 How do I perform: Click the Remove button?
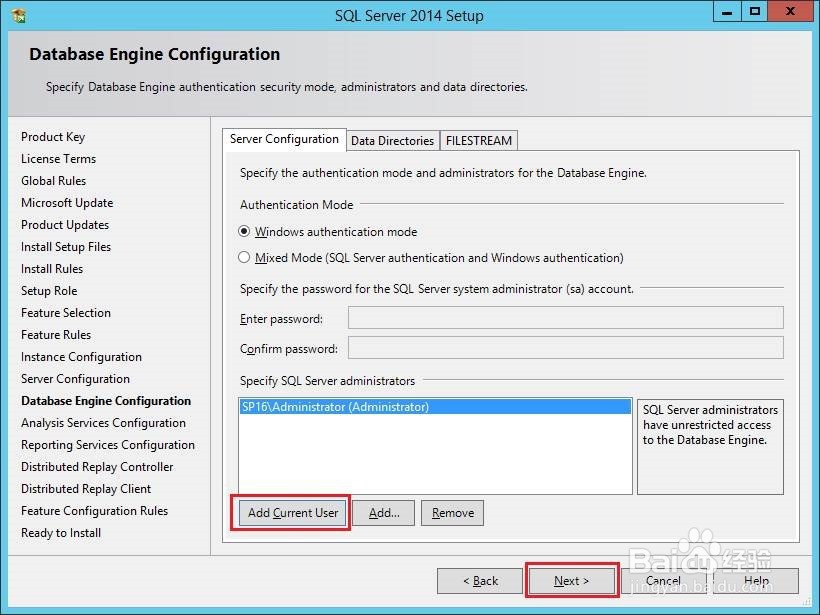[452, 513]
